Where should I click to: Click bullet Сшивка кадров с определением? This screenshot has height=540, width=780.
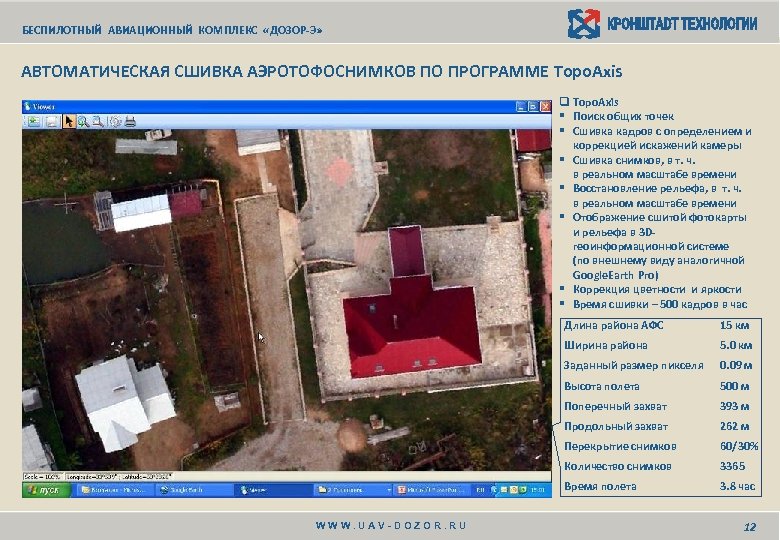[x=662, y=138]
